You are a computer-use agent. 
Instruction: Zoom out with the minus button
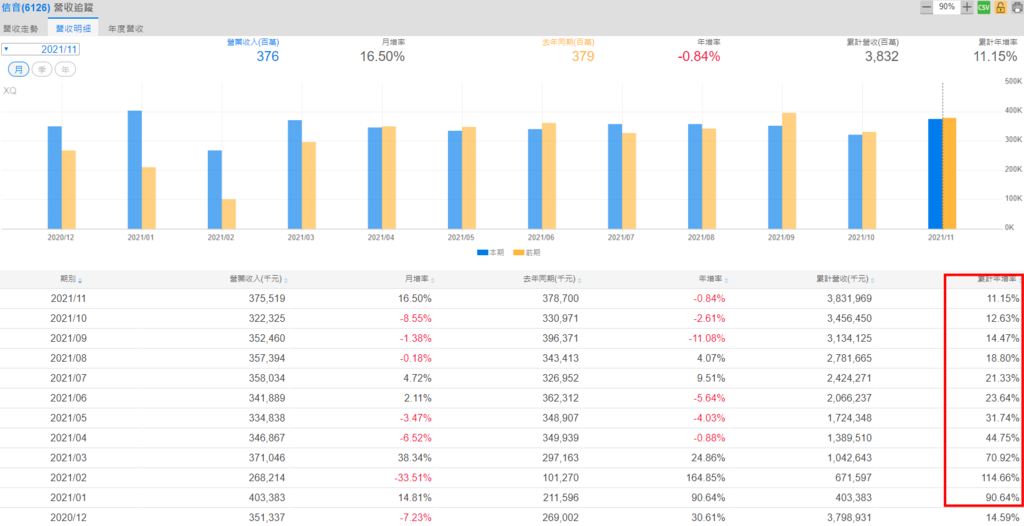(926, 7)
